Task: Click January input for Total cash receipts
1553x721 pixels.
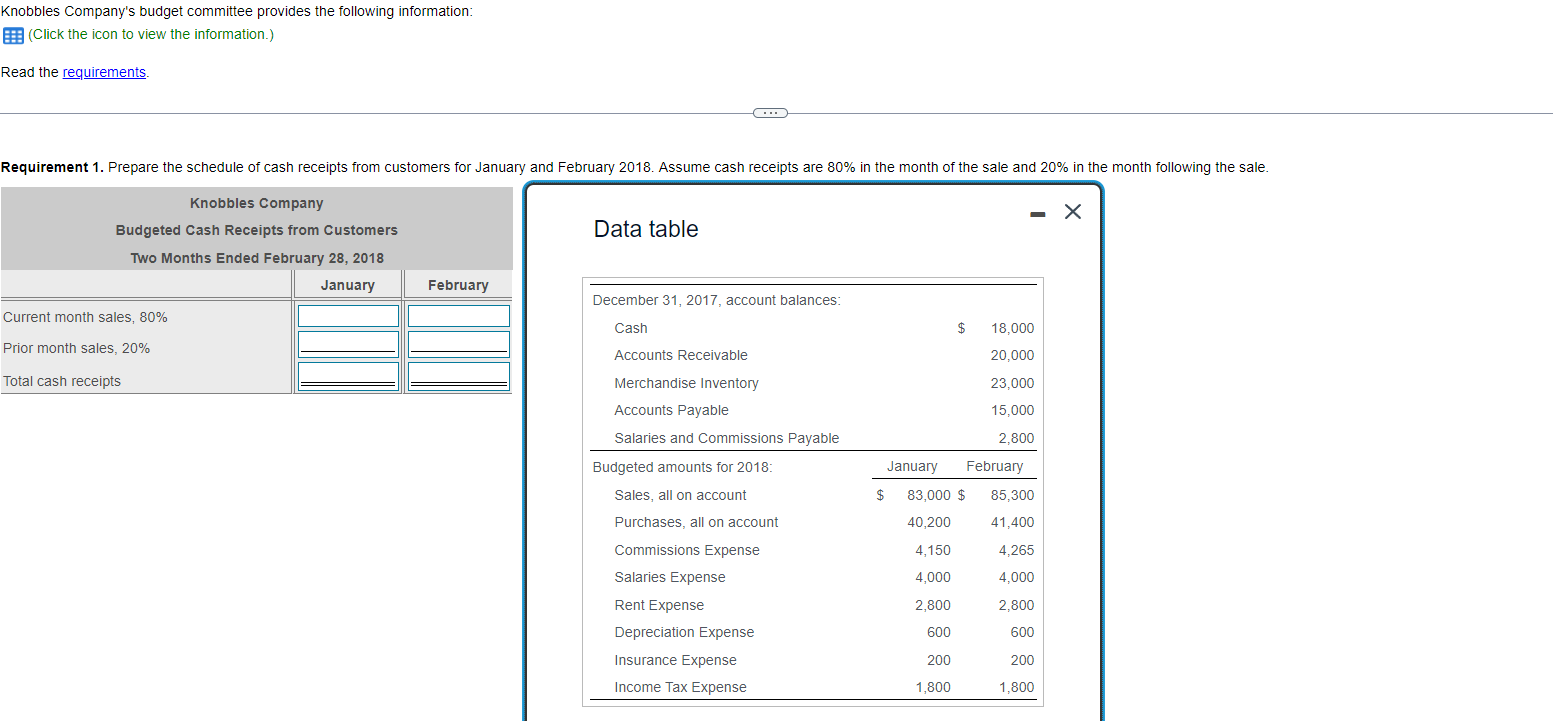Action: pyautogui.click(x=348, y=376)
